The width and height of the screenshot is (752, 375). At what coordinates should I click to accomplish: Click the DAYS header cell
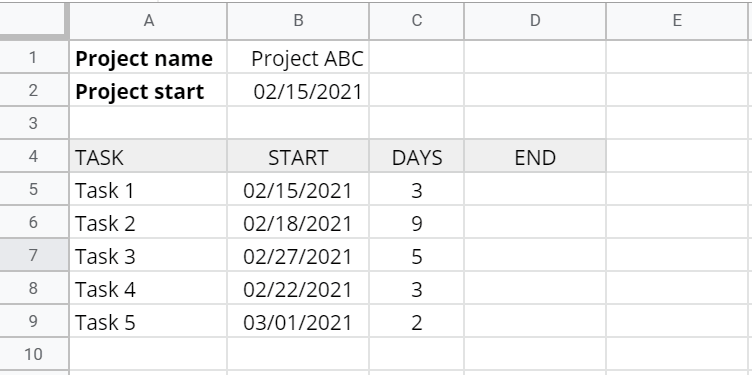click(x=416, y=156)
